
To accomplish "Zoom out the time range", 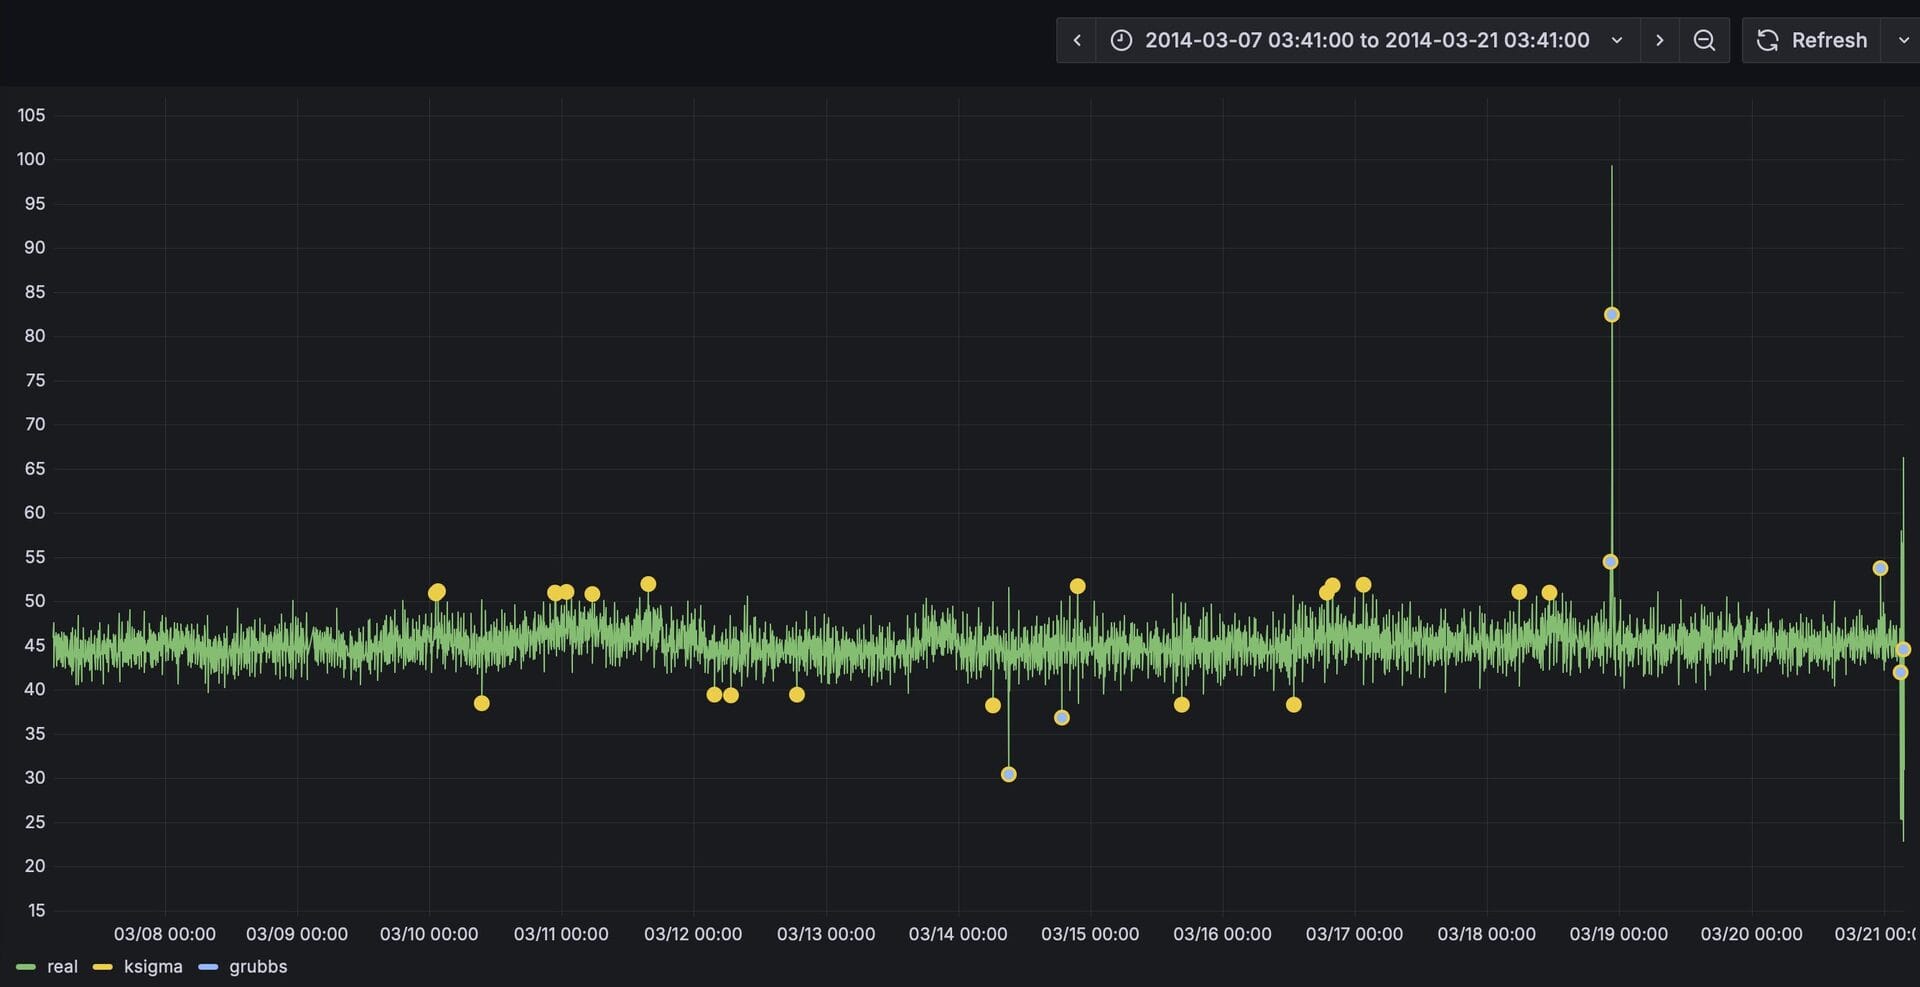I will click(x=1704, y=40).
